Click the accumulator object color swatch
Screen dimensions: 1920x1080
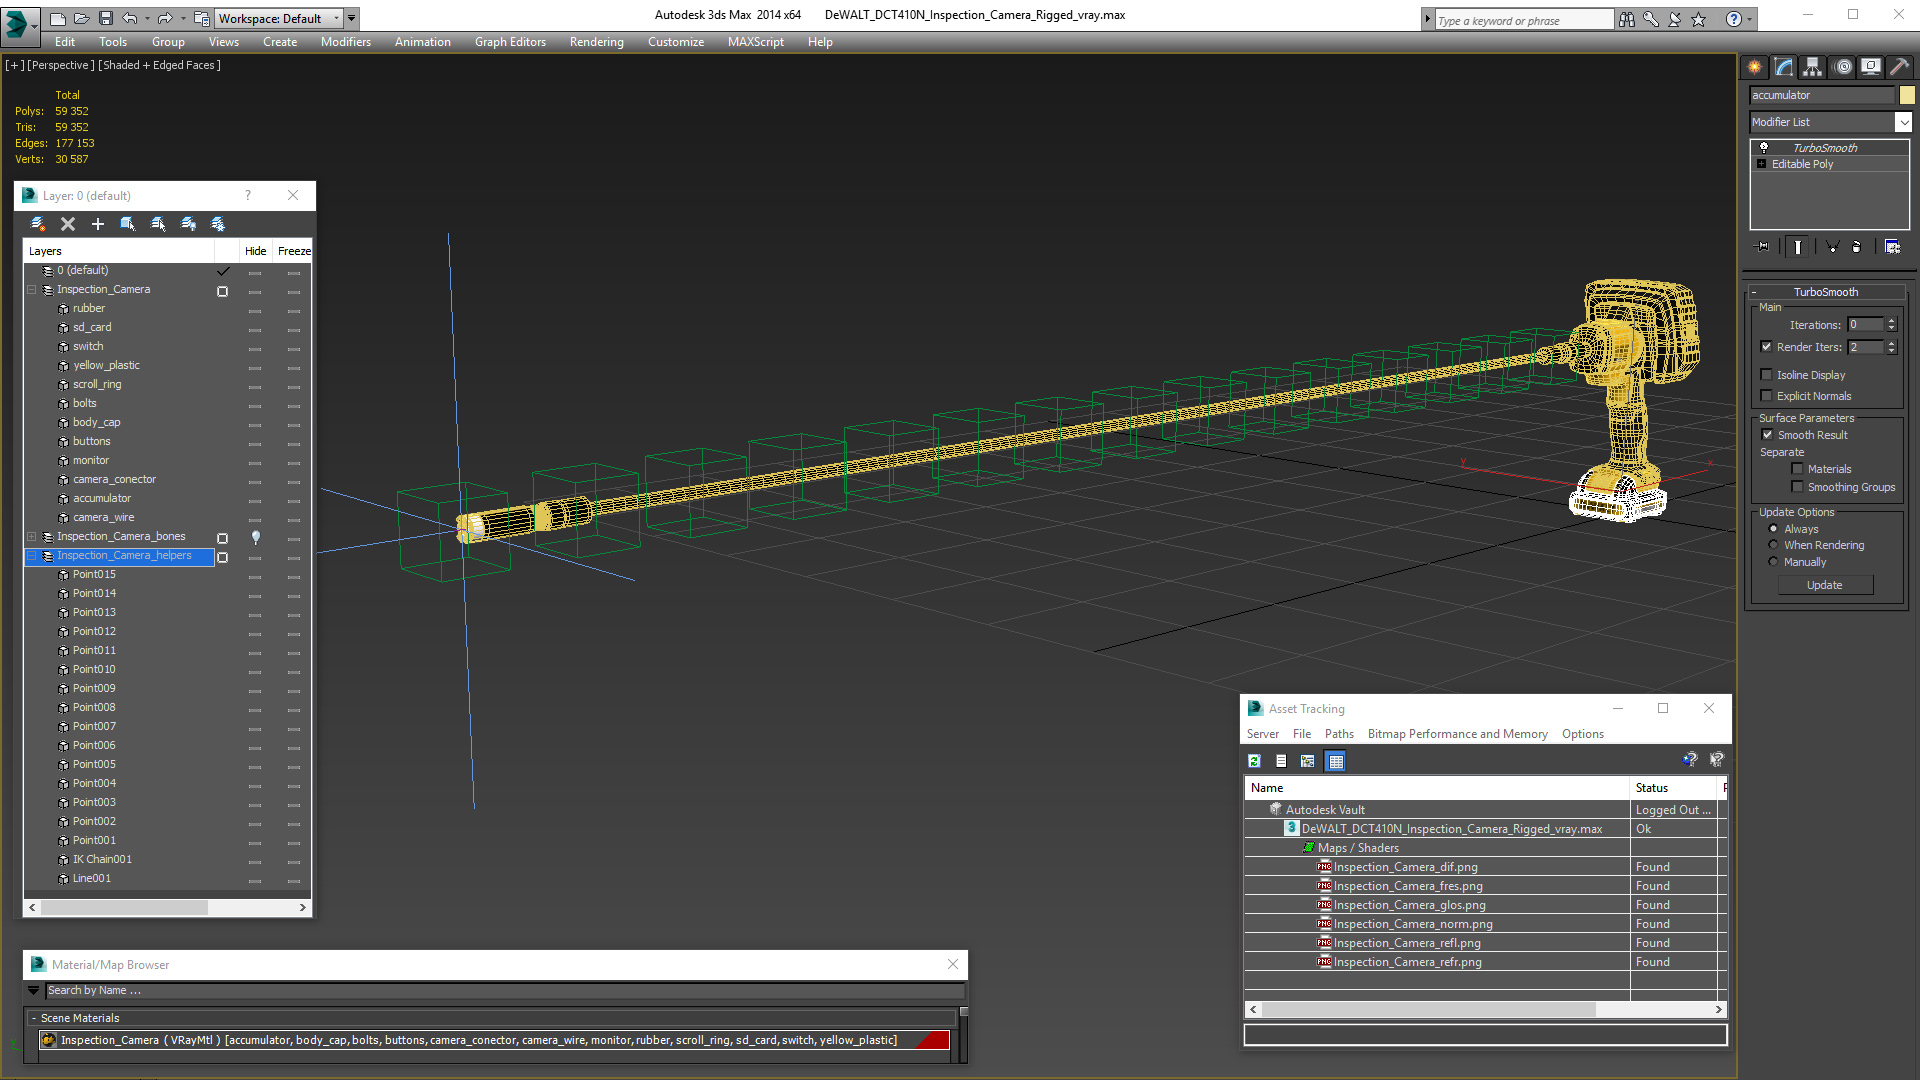(1907, 95)
